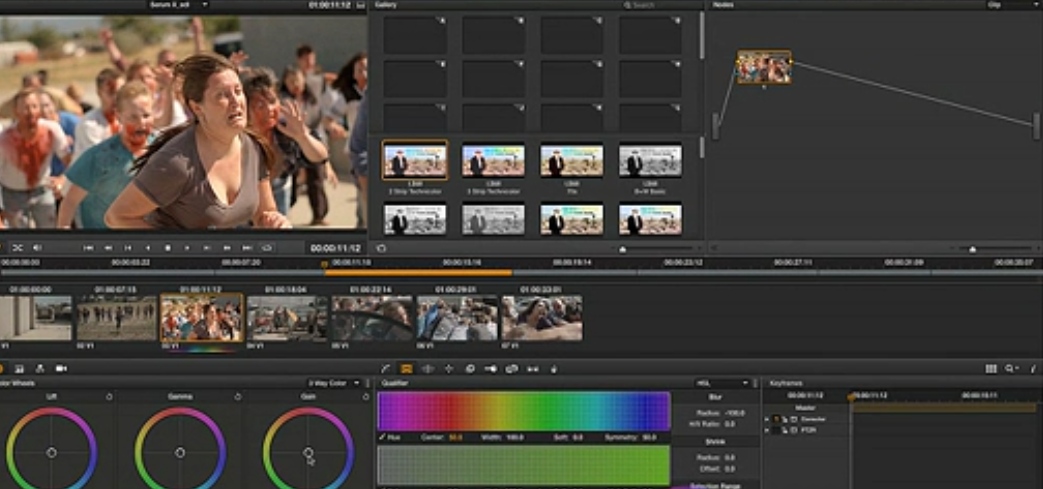The width and height of the screenshot is (1043, 489).
Task: Open the Power Window palette icon
Action: coord(428,369)
